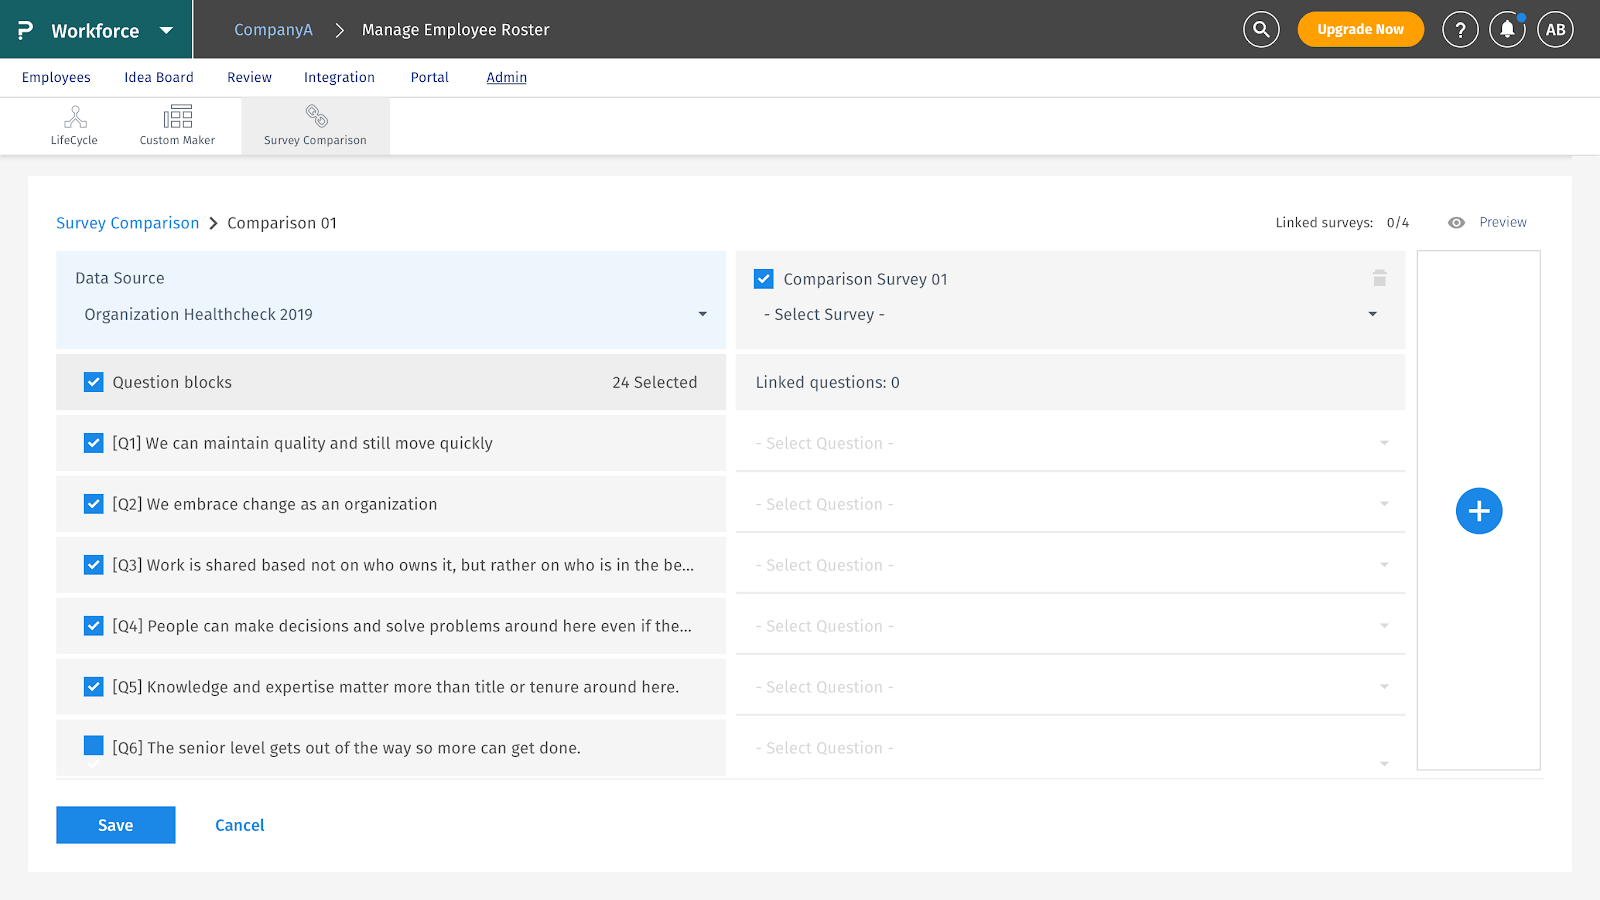This screenshot has width=1600, height=900.
Task: Click the help question mark icon
Action: coord(1460,30)
